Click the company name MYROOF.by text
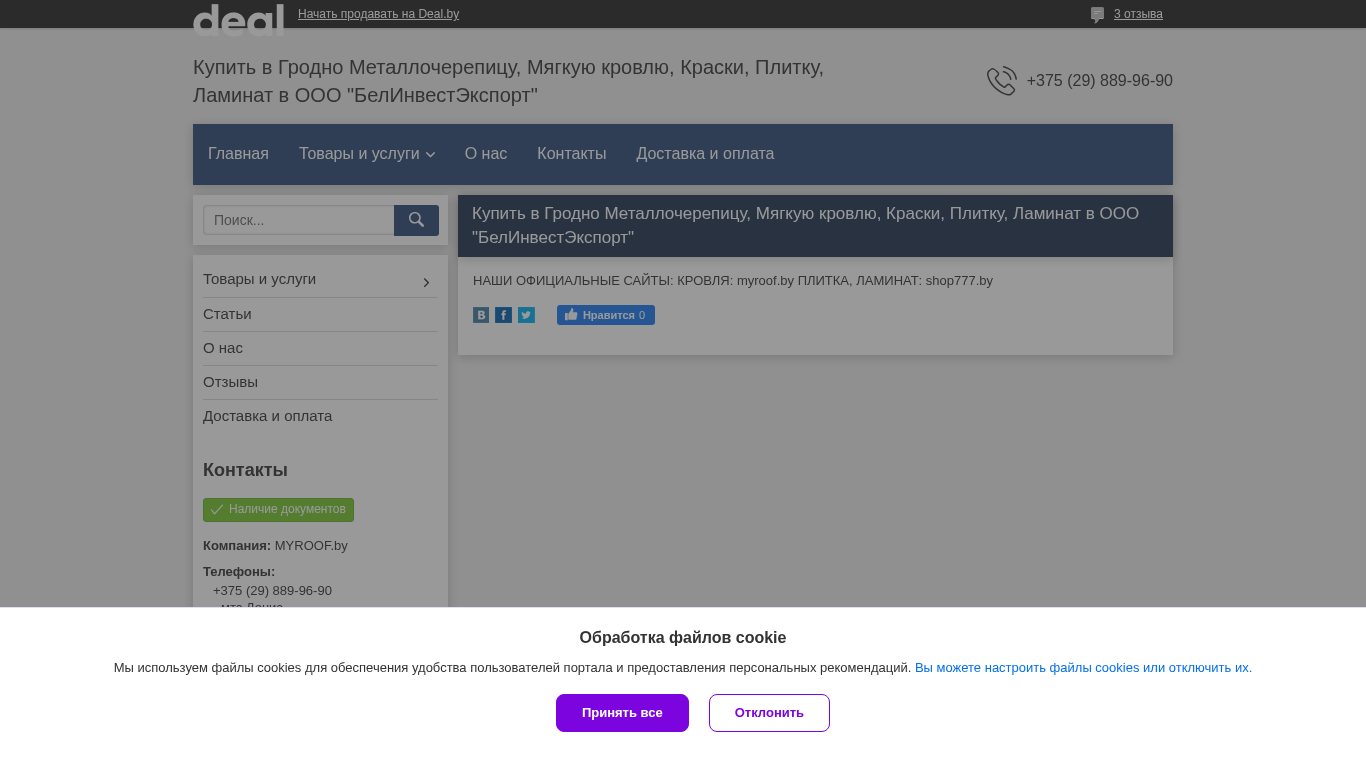The image size is (1366, 768). [x=311, y=546]
